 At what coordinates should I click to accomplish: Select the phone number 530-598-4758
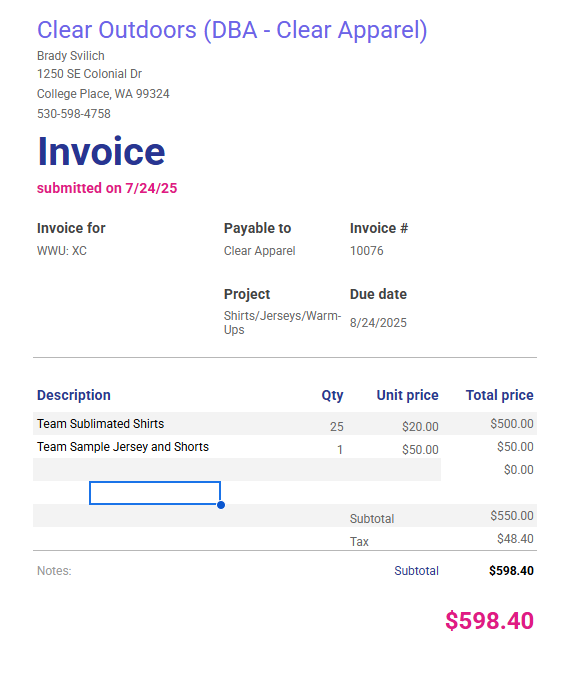coord(74,114)
